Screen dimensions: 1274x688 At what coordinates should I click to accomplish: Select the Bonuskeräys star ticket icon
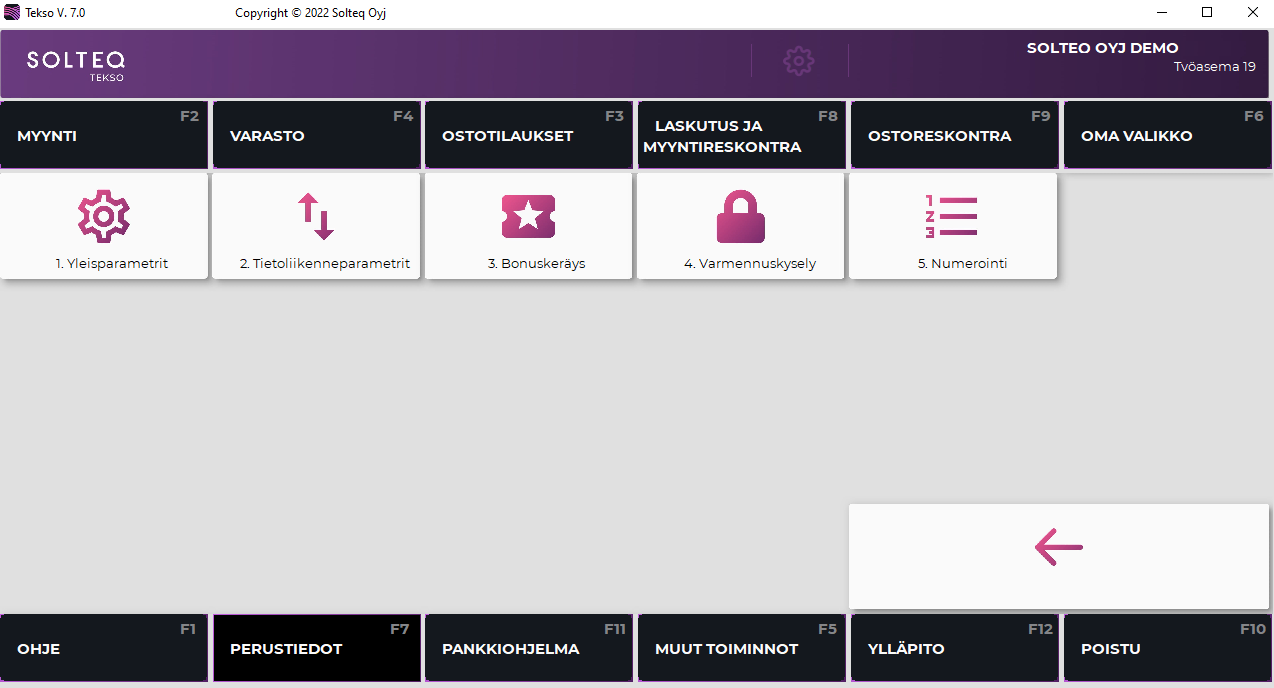528,217
